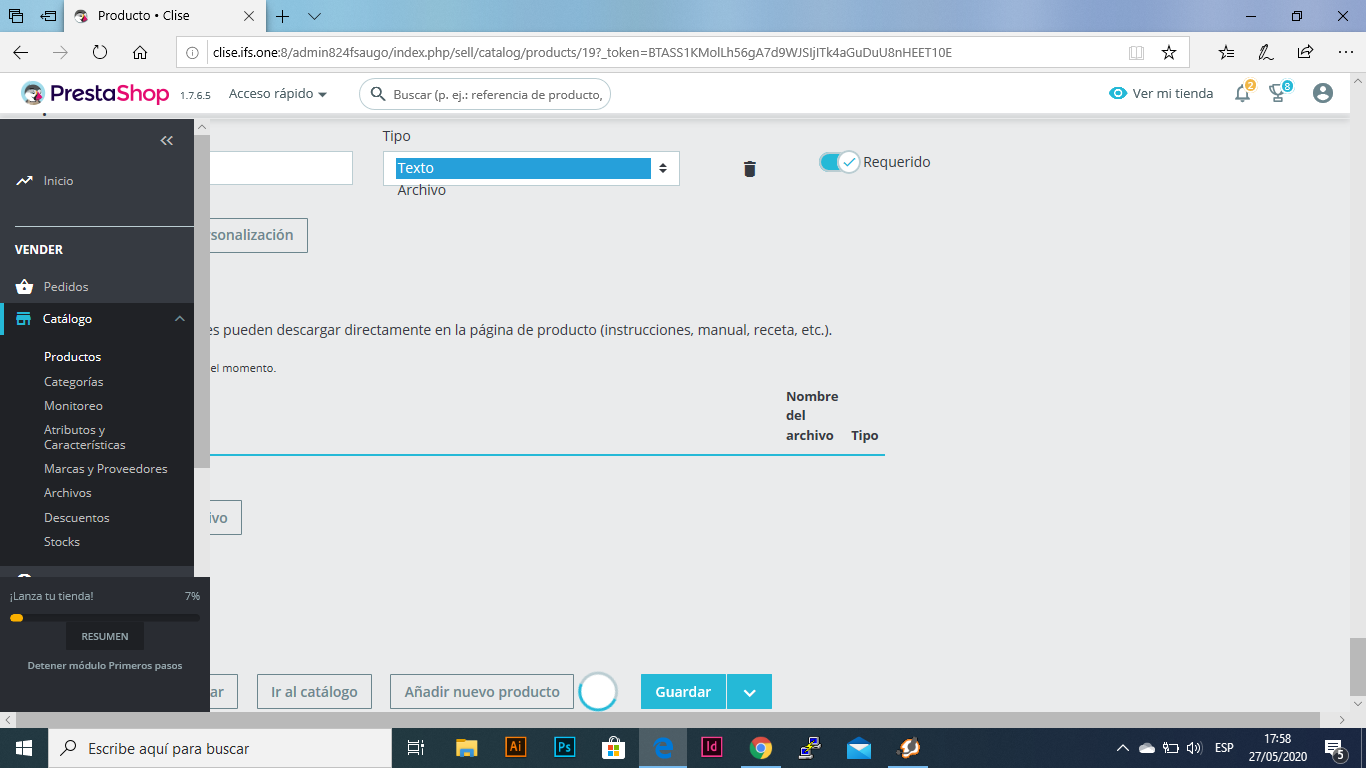
Task: Collapse the Catálogo menu chevron
Action: pos(180,319)
